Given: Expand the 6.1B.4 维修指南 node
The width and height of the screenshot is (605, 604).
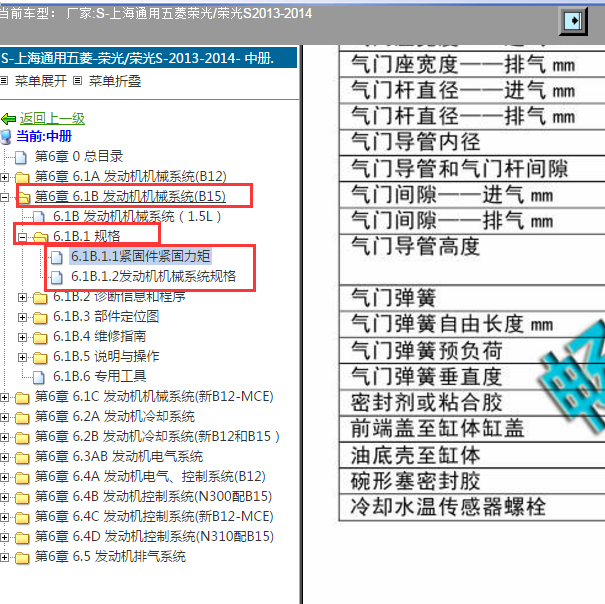Looking at the screenshot, I should click(x=22, y=337).
